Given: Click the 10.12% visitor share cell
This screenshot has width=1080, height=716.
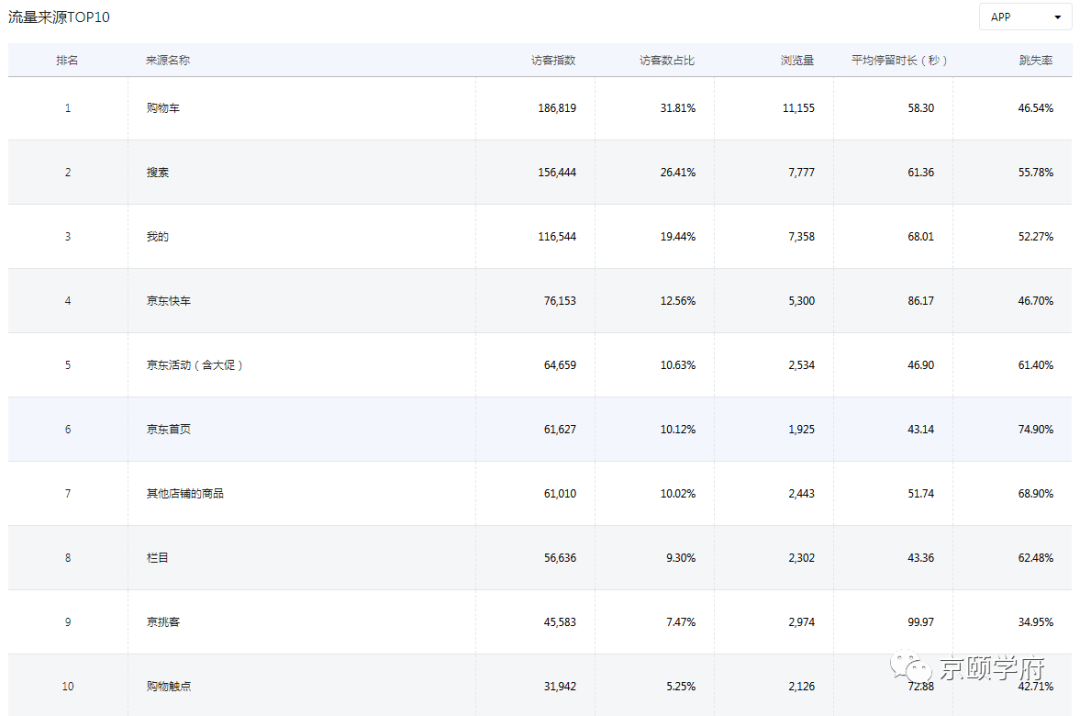Looking at the screenshot, I should coord(678,430).
